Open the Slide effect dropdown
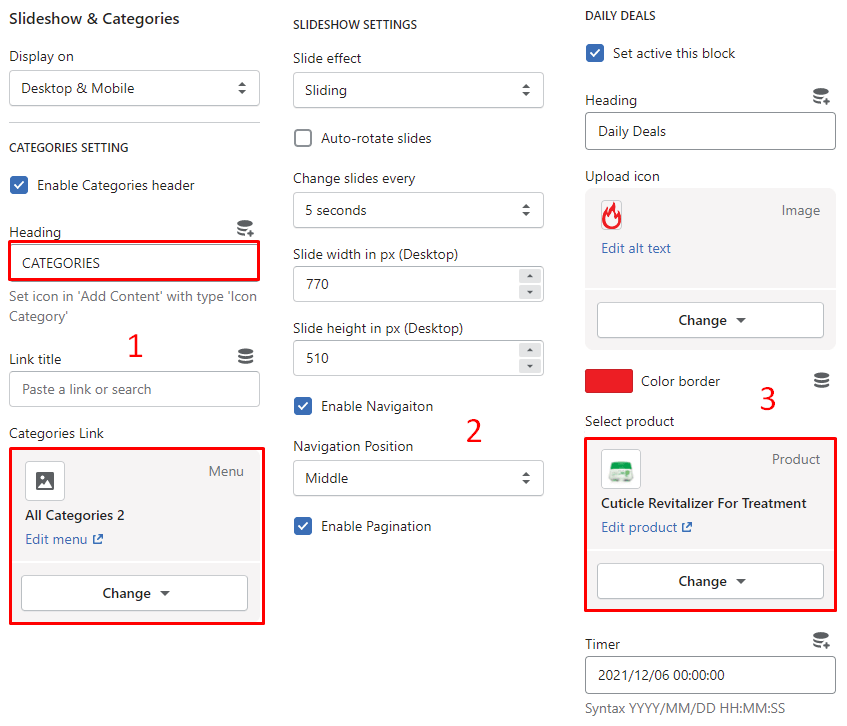Image resolution: width=847 pixels, height=726 pixels. (x=418, y=90)
